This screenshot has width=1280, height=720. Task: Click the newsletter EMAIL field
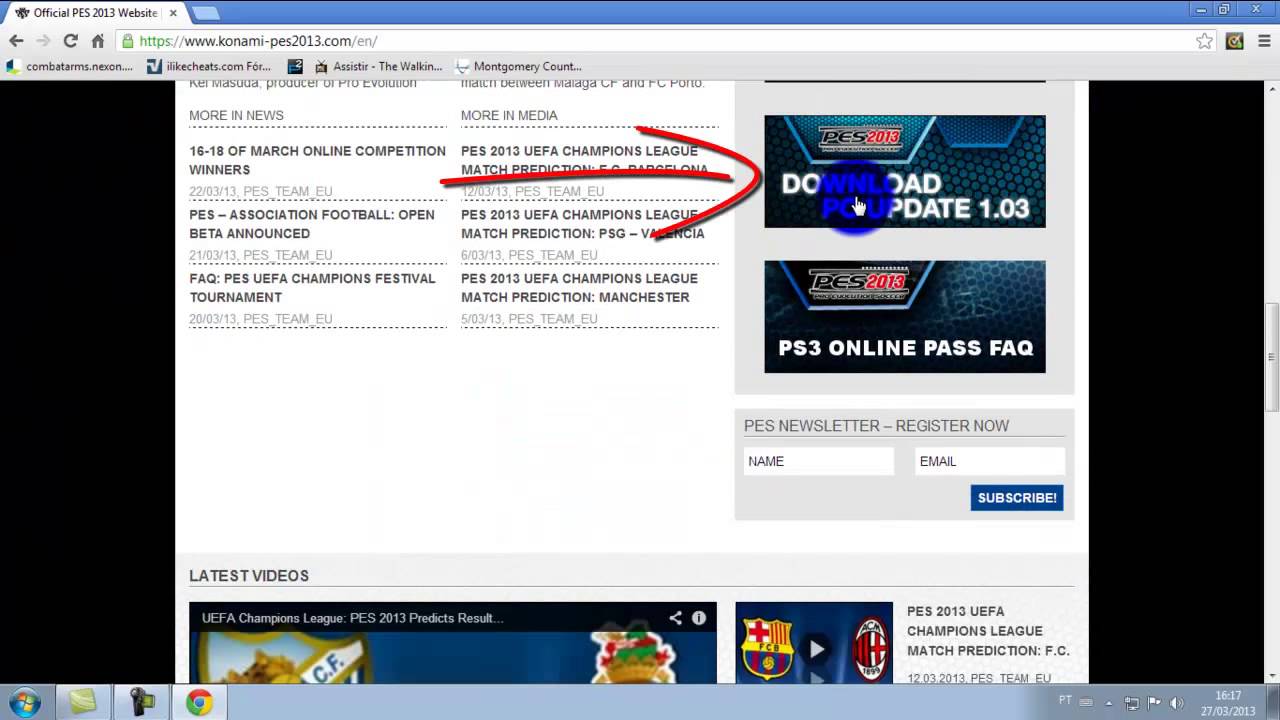coord(990,461)
